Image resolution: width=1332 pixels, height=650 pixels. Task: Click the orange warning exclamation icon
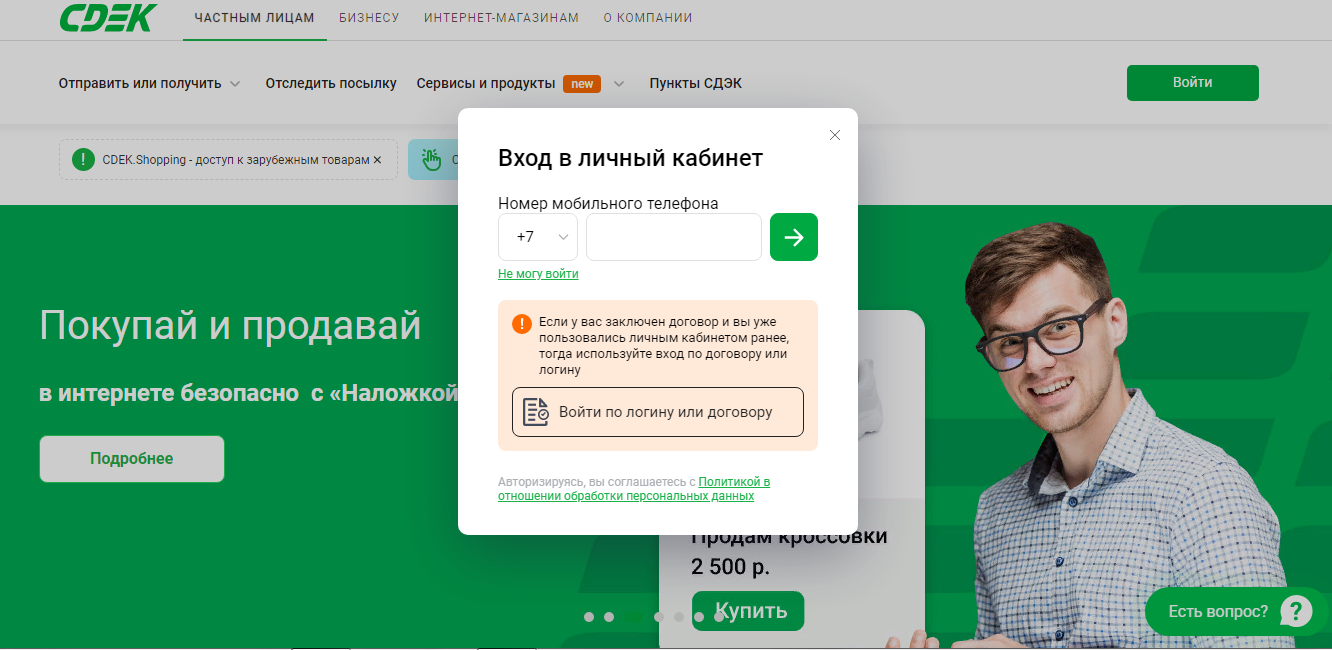click(x=522, y=324)
